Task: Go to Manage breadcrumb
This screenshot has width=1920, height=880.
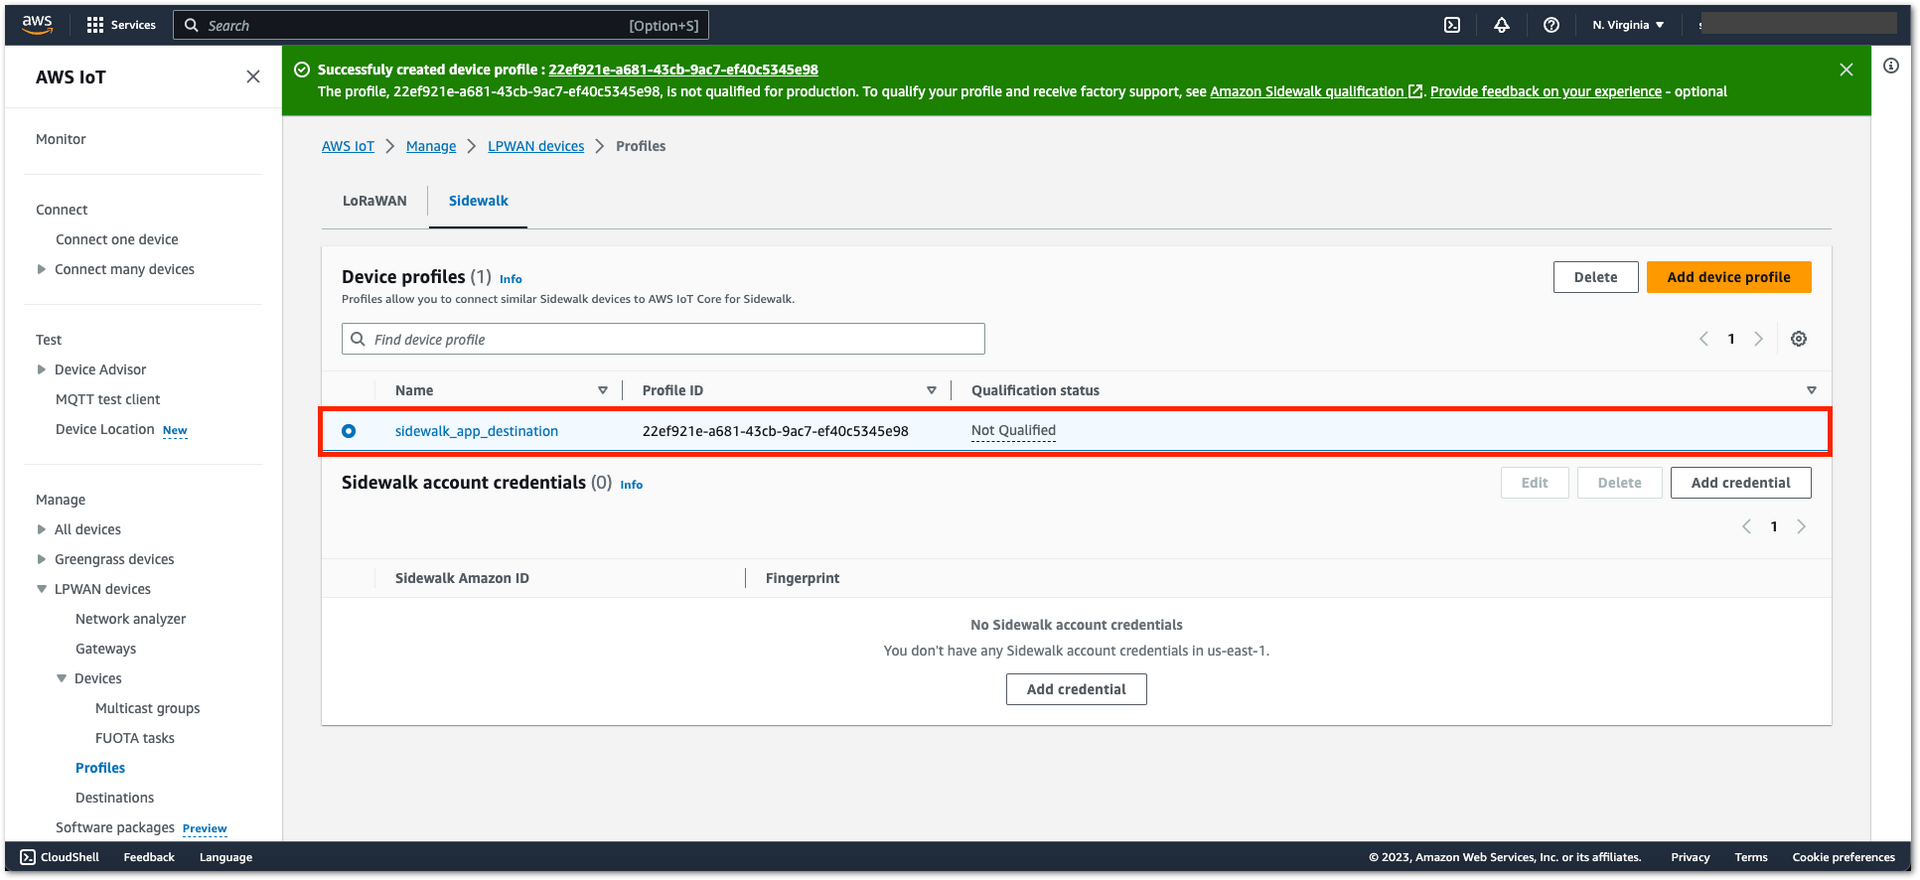Action: [x=431, y=146]
